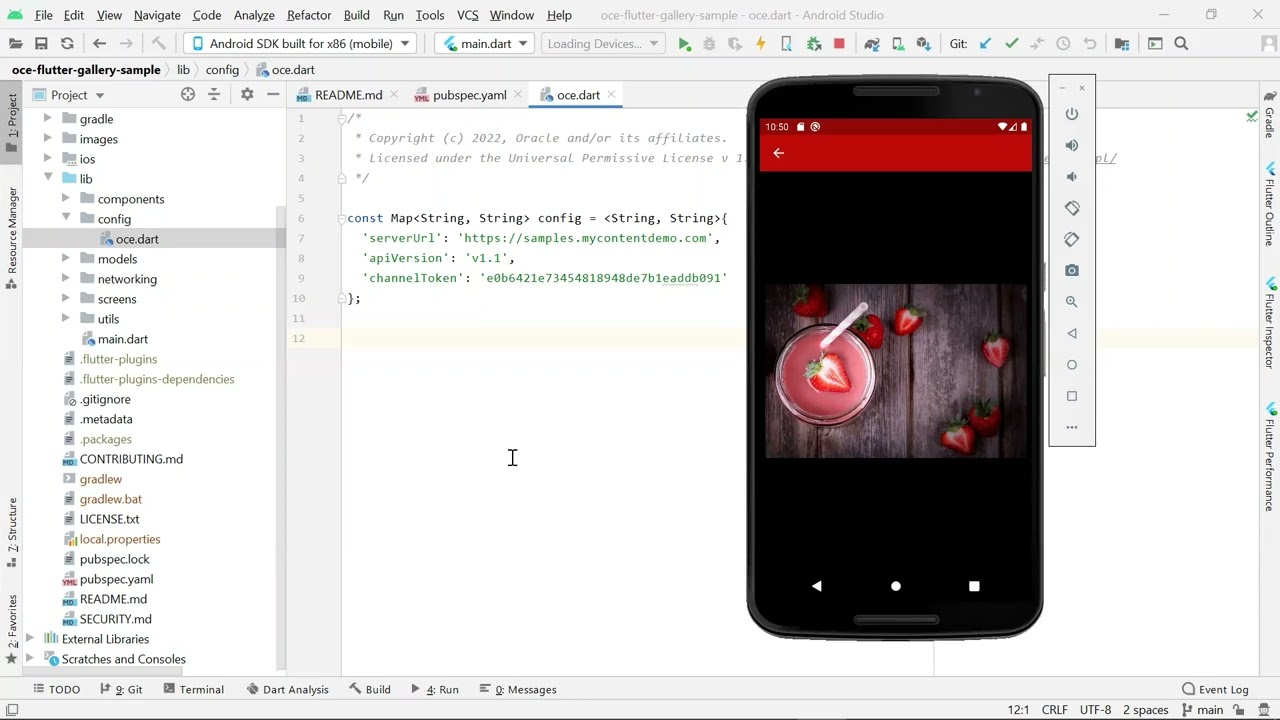The width and height of the screenshot is (1280, 720).
Task: Open the Event Log
Action: point(1215,689)
